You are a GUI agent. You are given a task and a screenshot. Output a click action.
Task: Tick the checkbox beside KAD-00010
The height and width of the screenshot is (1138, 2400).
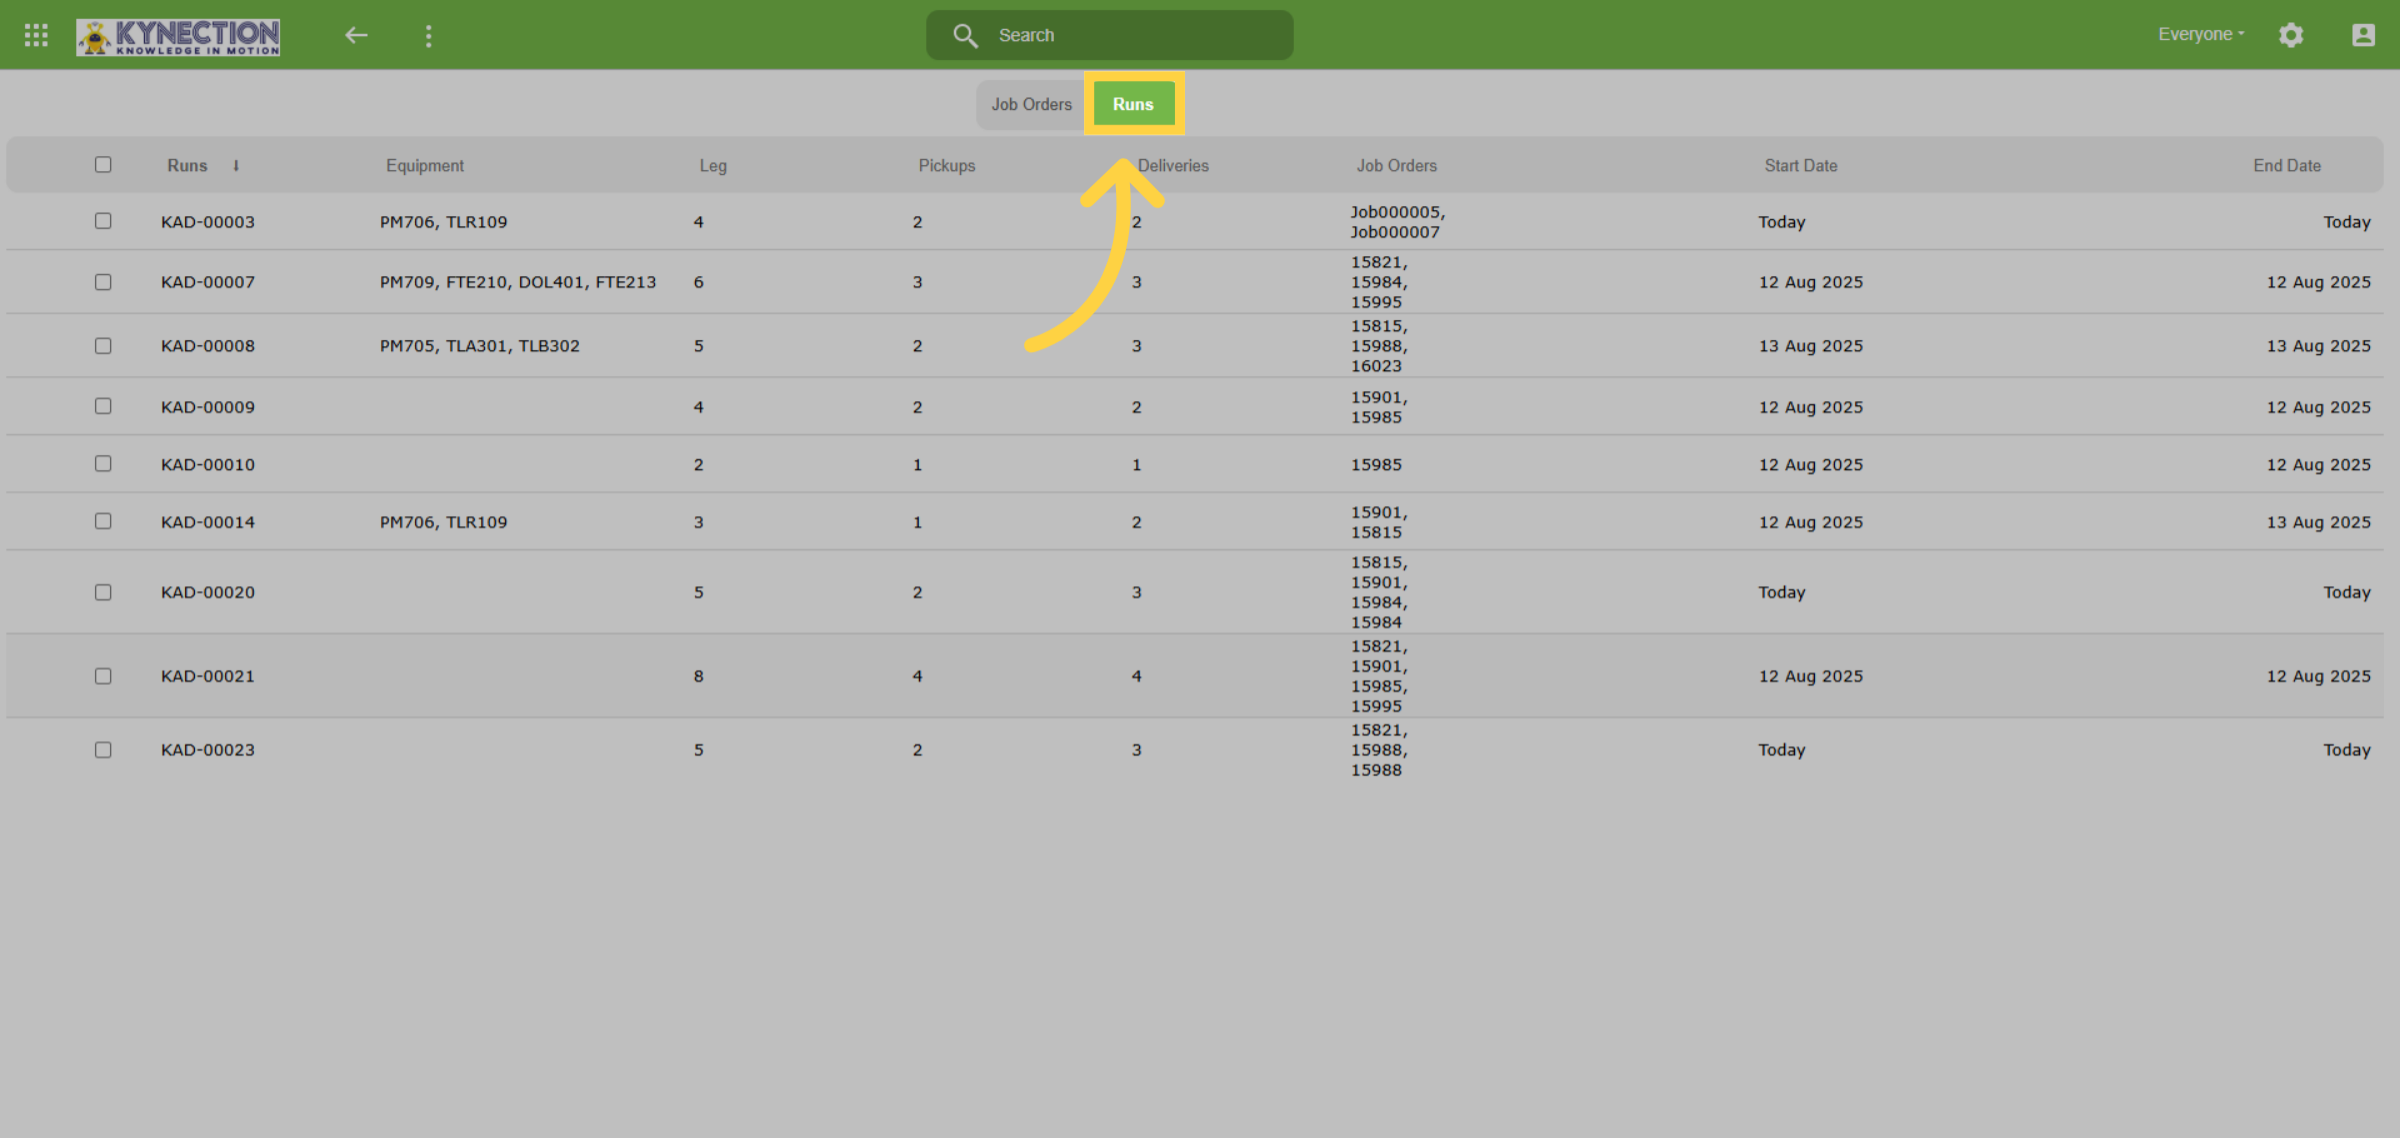[103, 464]
